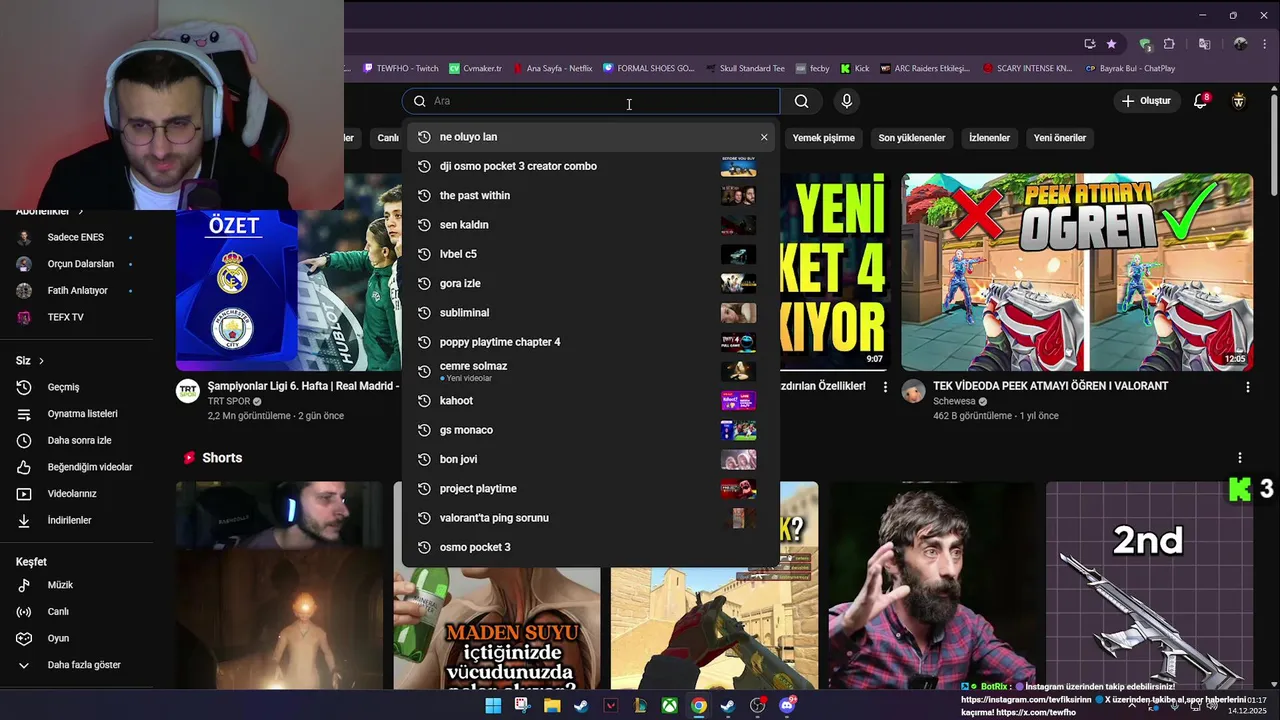
Task: Choose 'gs monaco' search suggestion
Action: coord(590,430)
